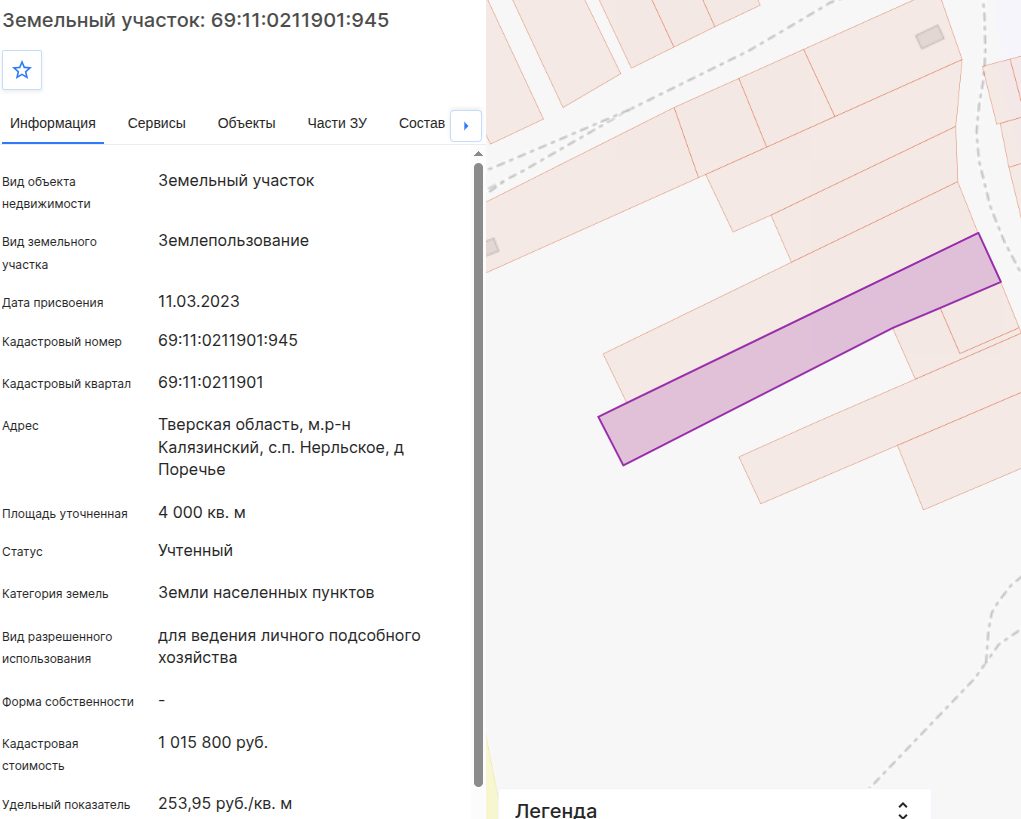
Task: Click the Категория земель label
Action: pos(55,594)
